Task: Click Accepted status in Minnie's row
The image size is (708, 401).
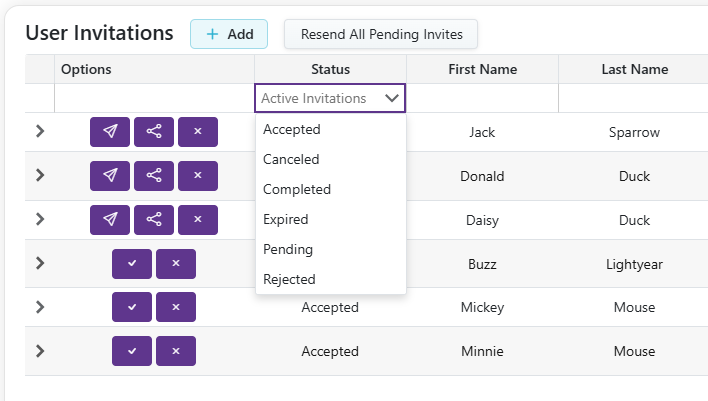Action: (330, 351)
